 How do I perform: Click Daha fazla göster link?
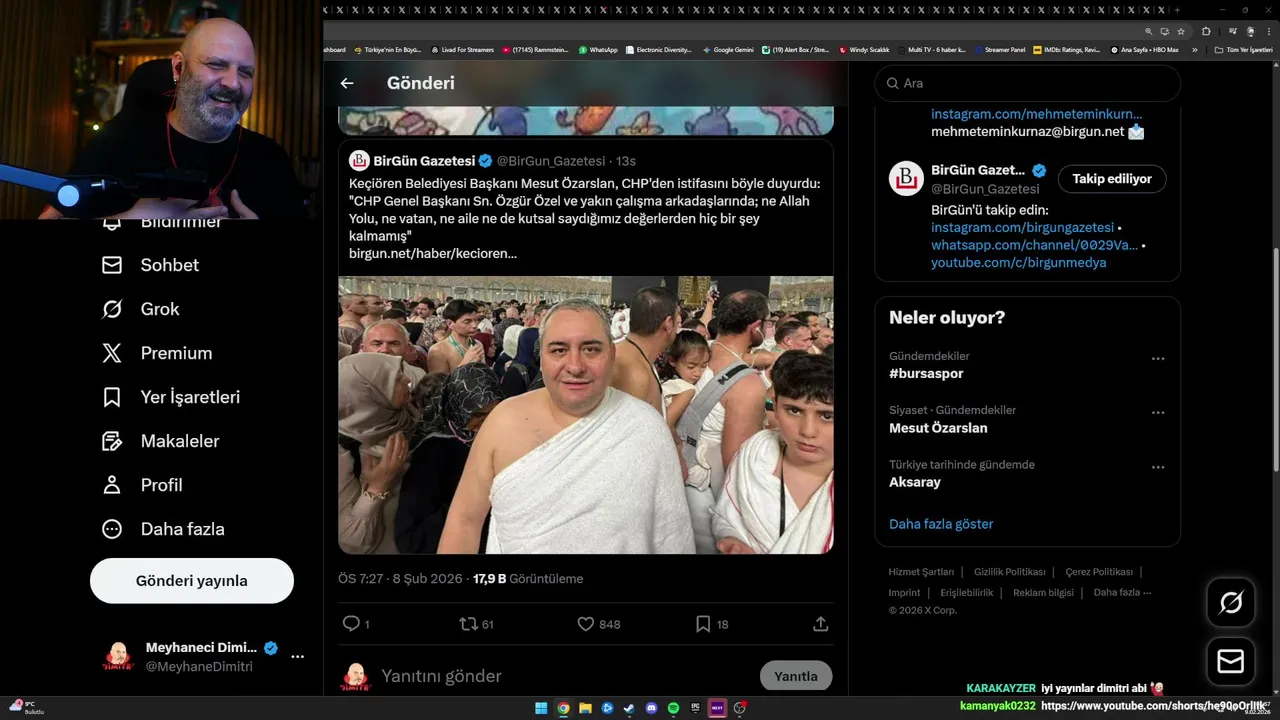click(x=941, y=524)
